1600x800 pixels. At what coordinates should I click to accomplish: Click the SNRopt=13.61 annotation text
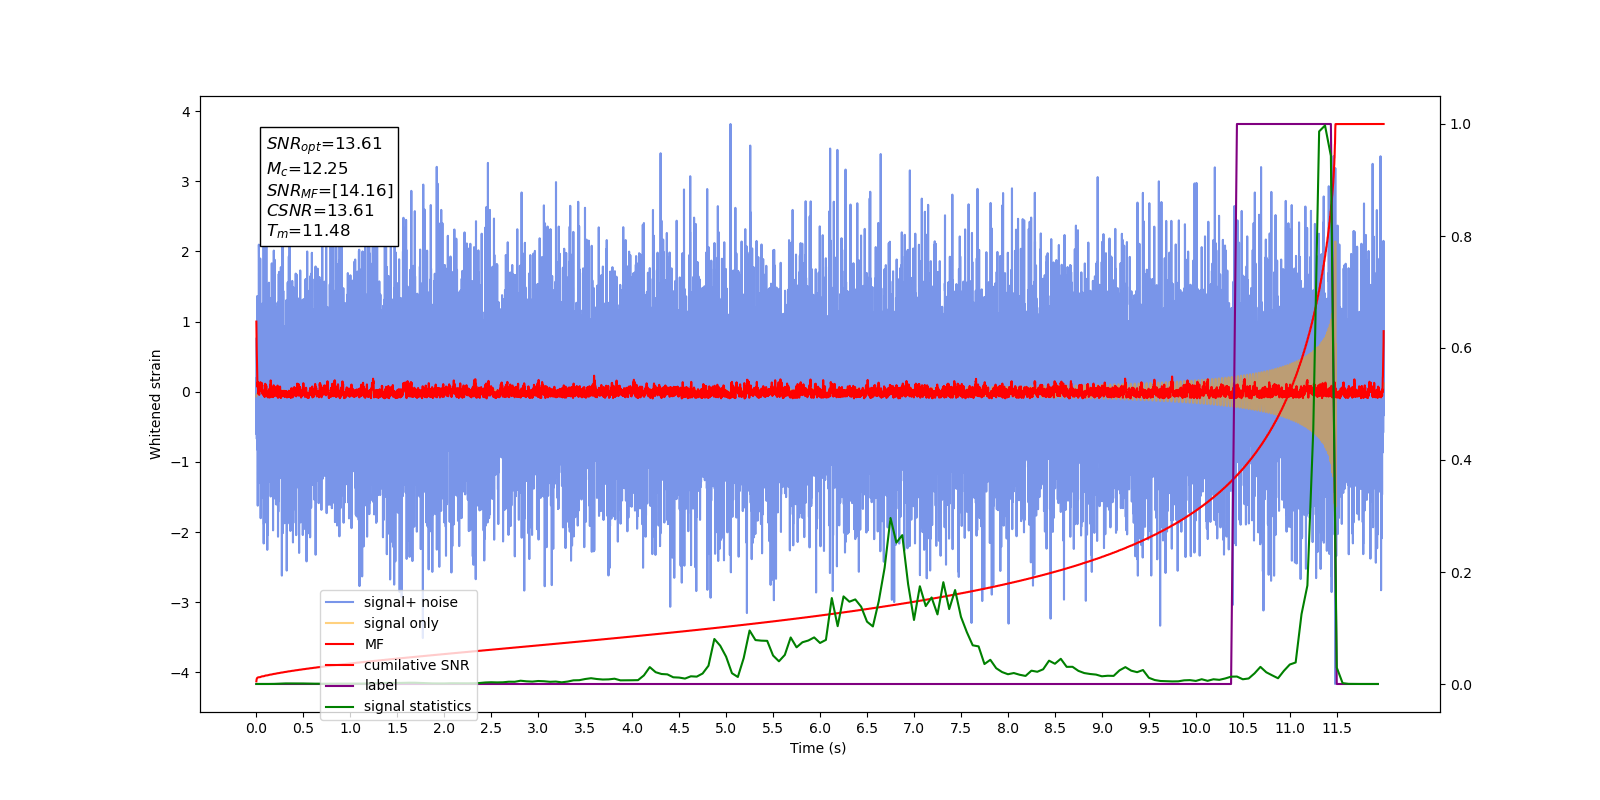tap(324, 144)
